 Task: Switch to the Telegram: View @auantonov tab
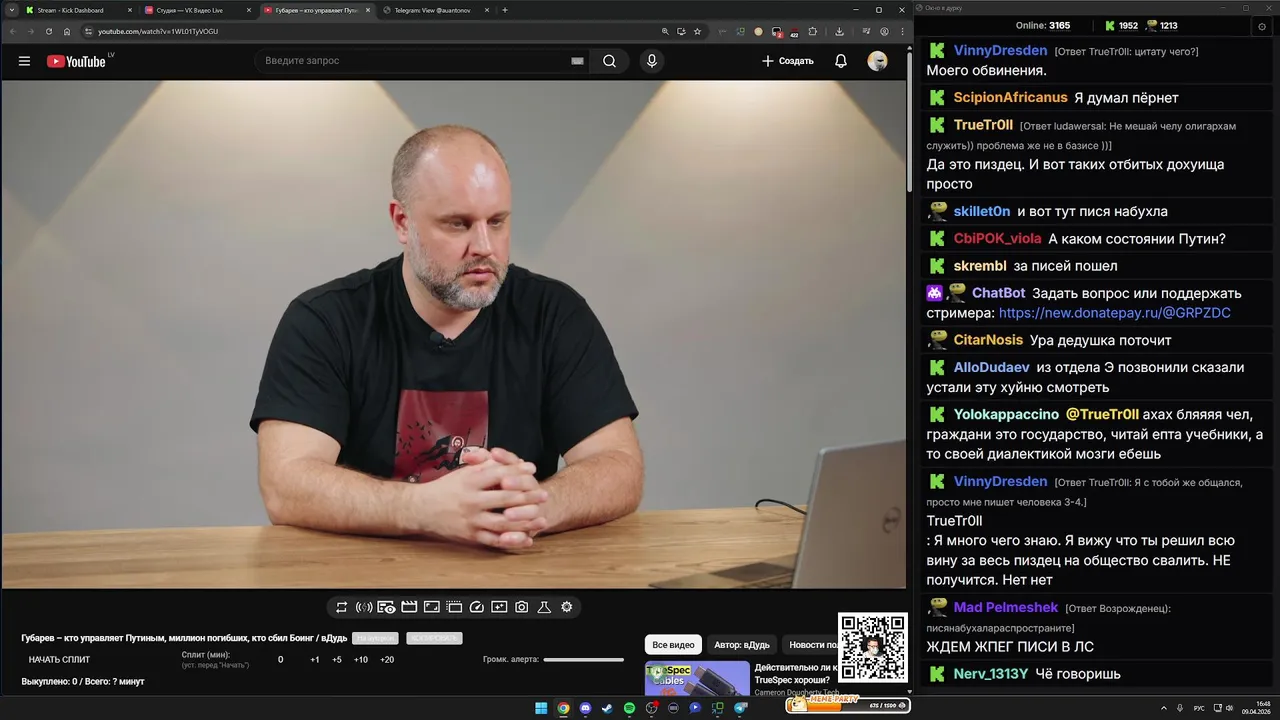click(435, 10)
